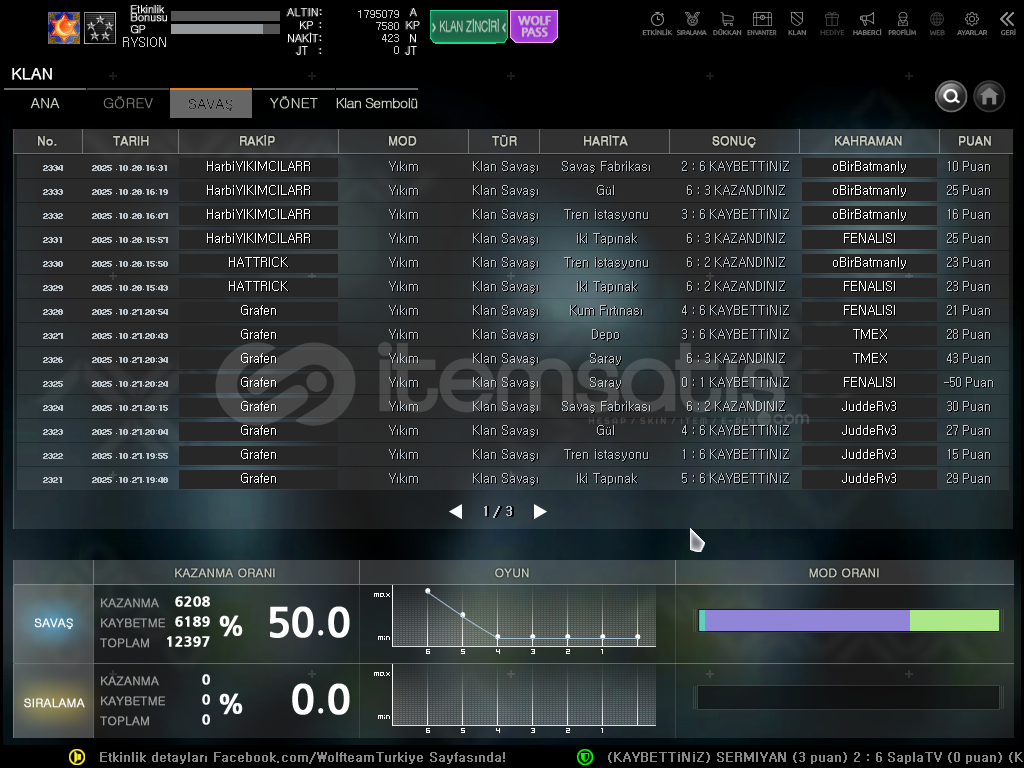
Task: Open Ayarlar settings gear icon
Action: (x=971, y=22)
